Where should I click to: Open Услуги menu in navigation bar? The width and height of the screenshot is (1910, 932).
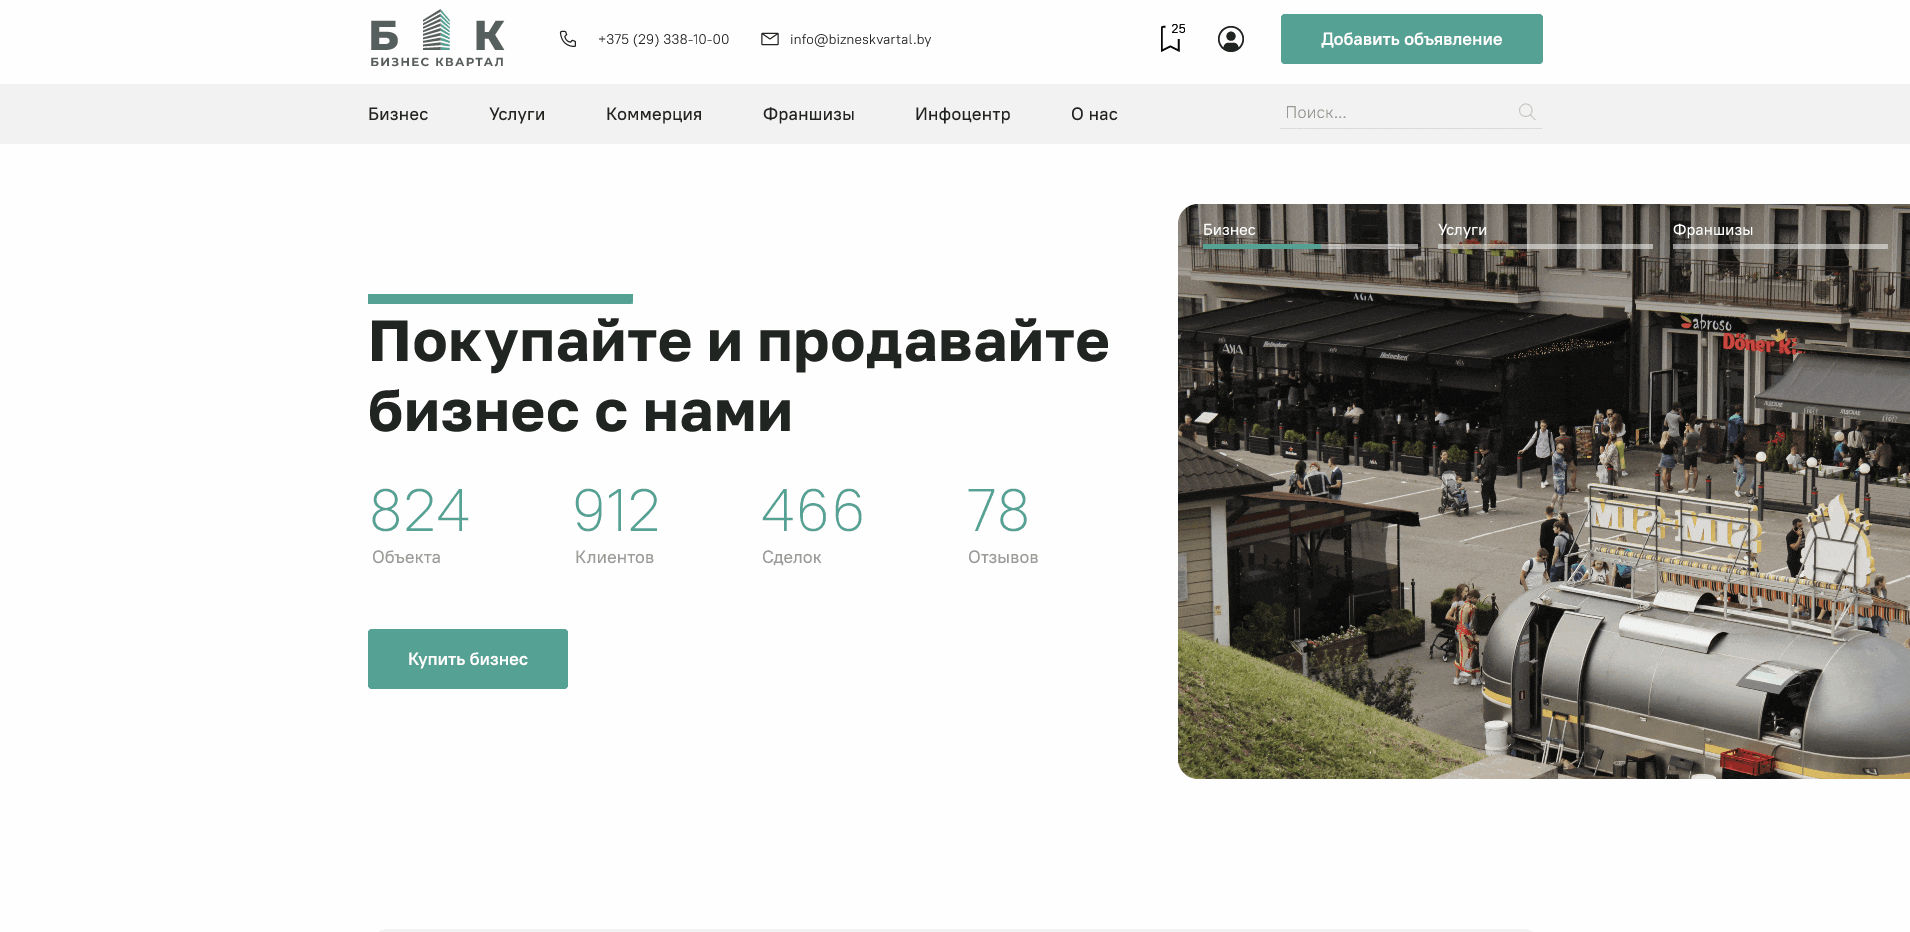pos(517,114)
